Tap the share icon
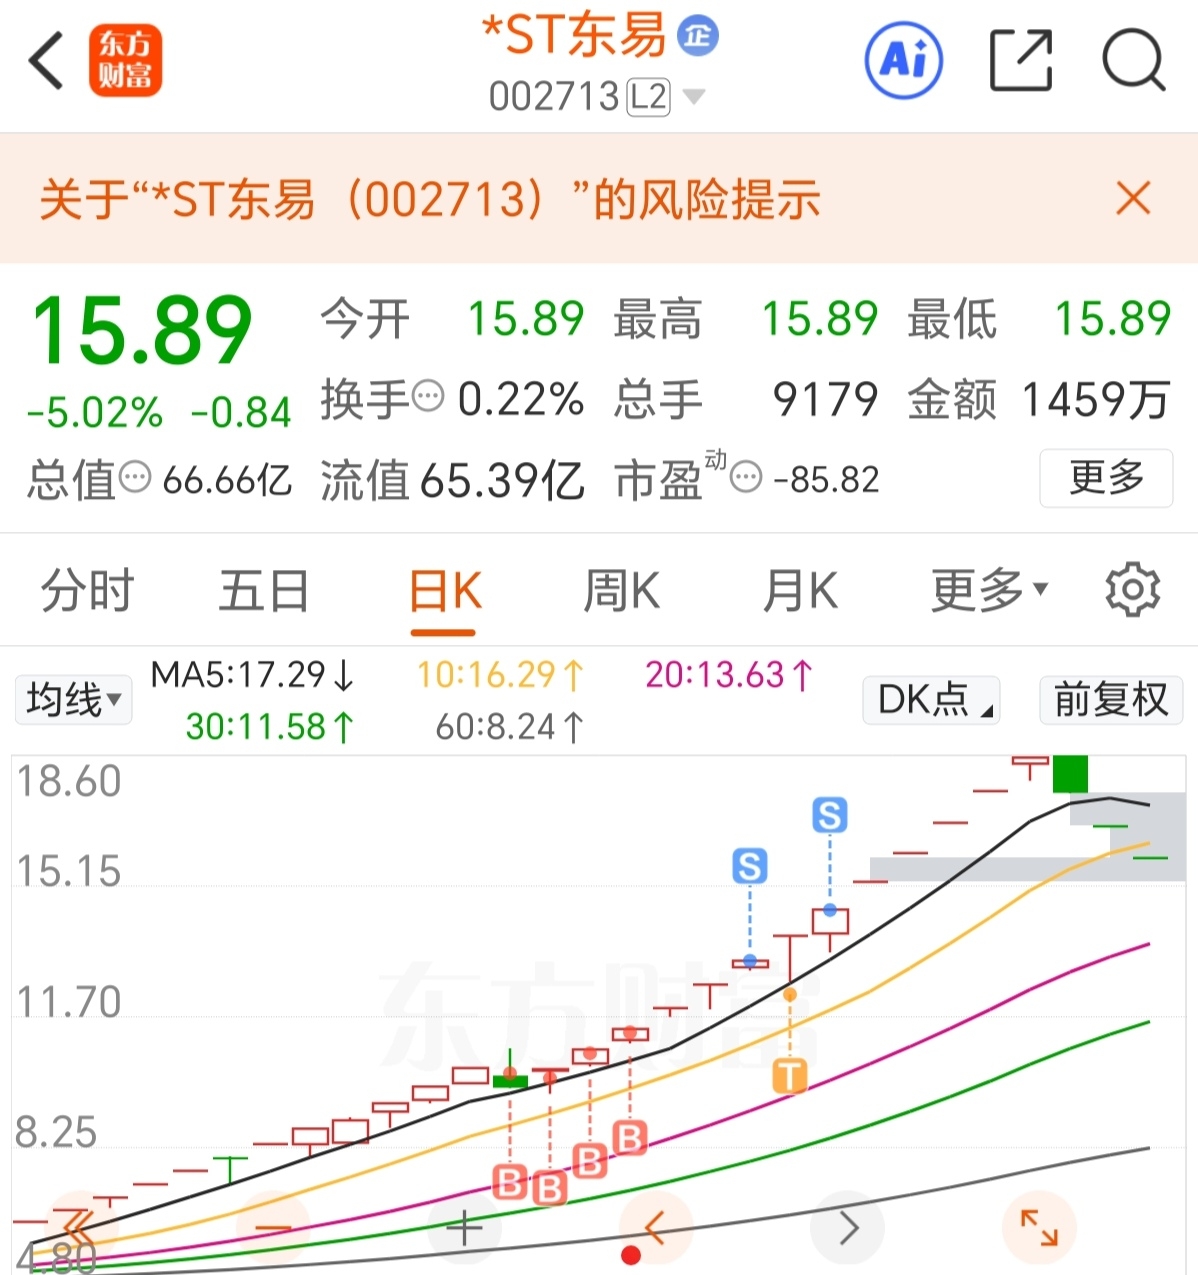This screenshot has height=1275, width=1198. pos(1021,60)
